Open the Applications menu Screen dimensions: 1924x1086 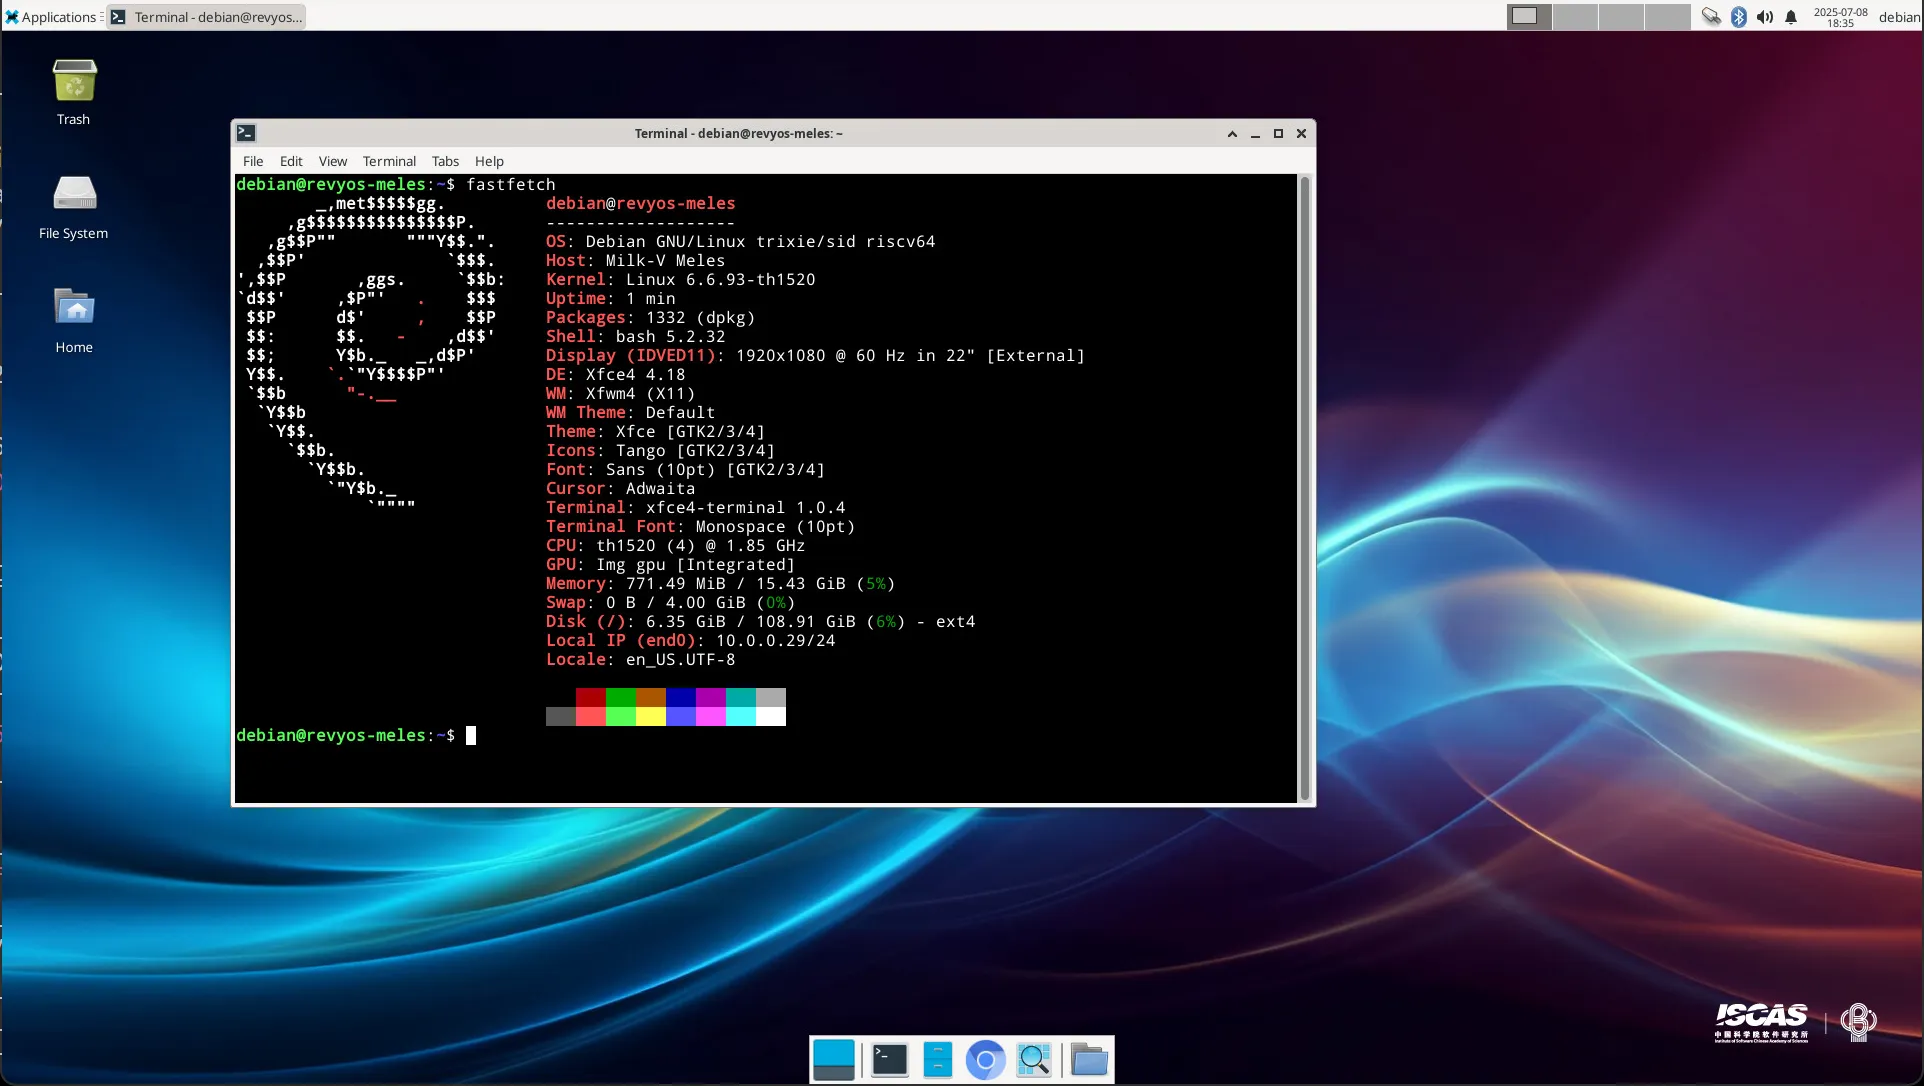(52, 17)
